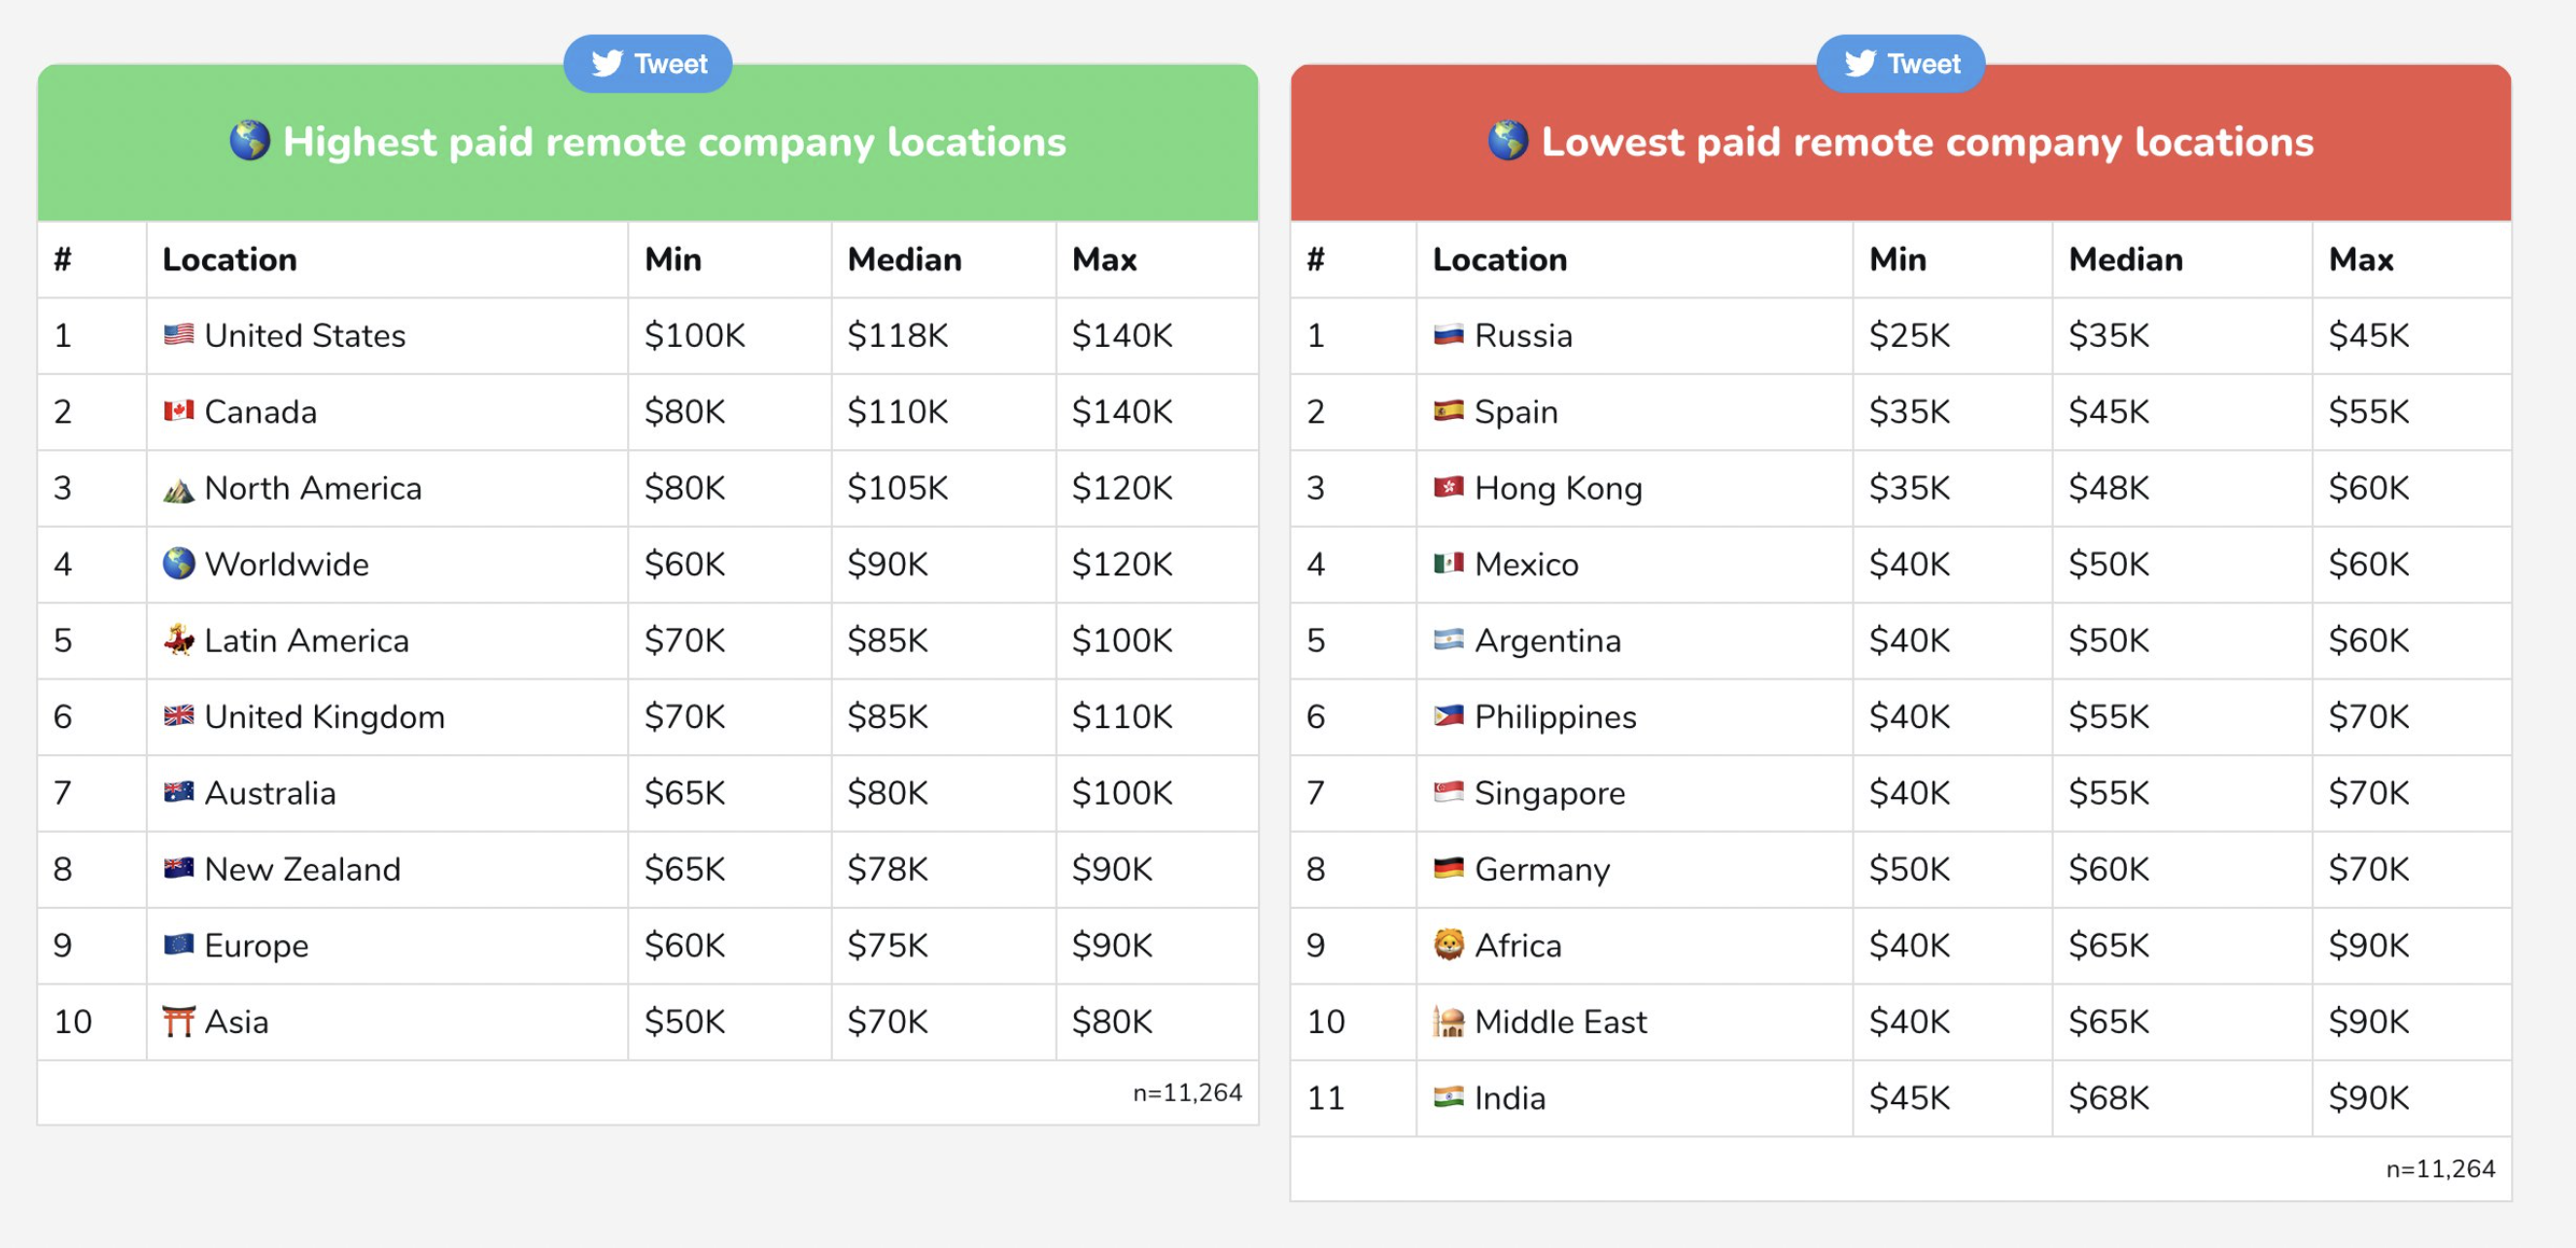Click the Latin America dancer icon
This screenshot has height=1248, width=2576.
(178, 640)
